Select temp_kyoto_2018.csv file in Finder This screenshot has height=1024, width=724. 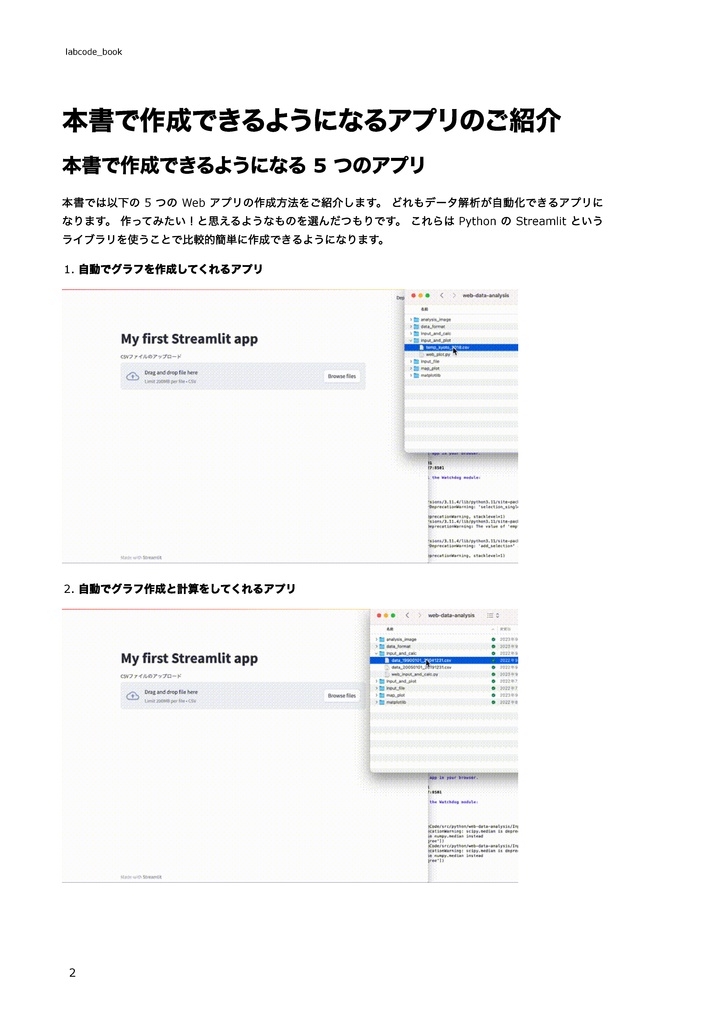tap(461, 347)
